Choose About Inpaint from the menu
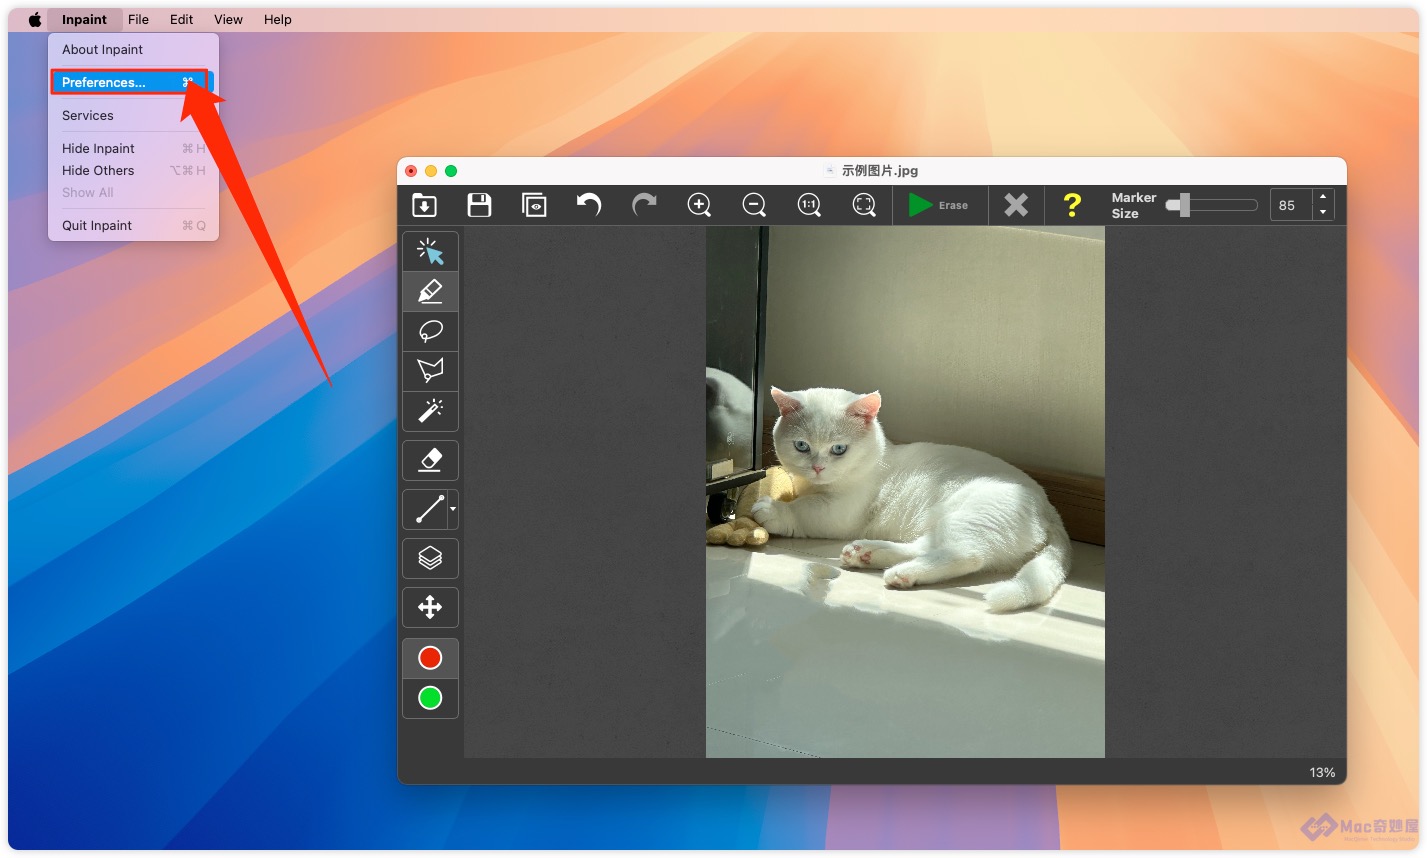Image resolution: width=1427 pixels, height=858 pixels. [x=133, y=49]
